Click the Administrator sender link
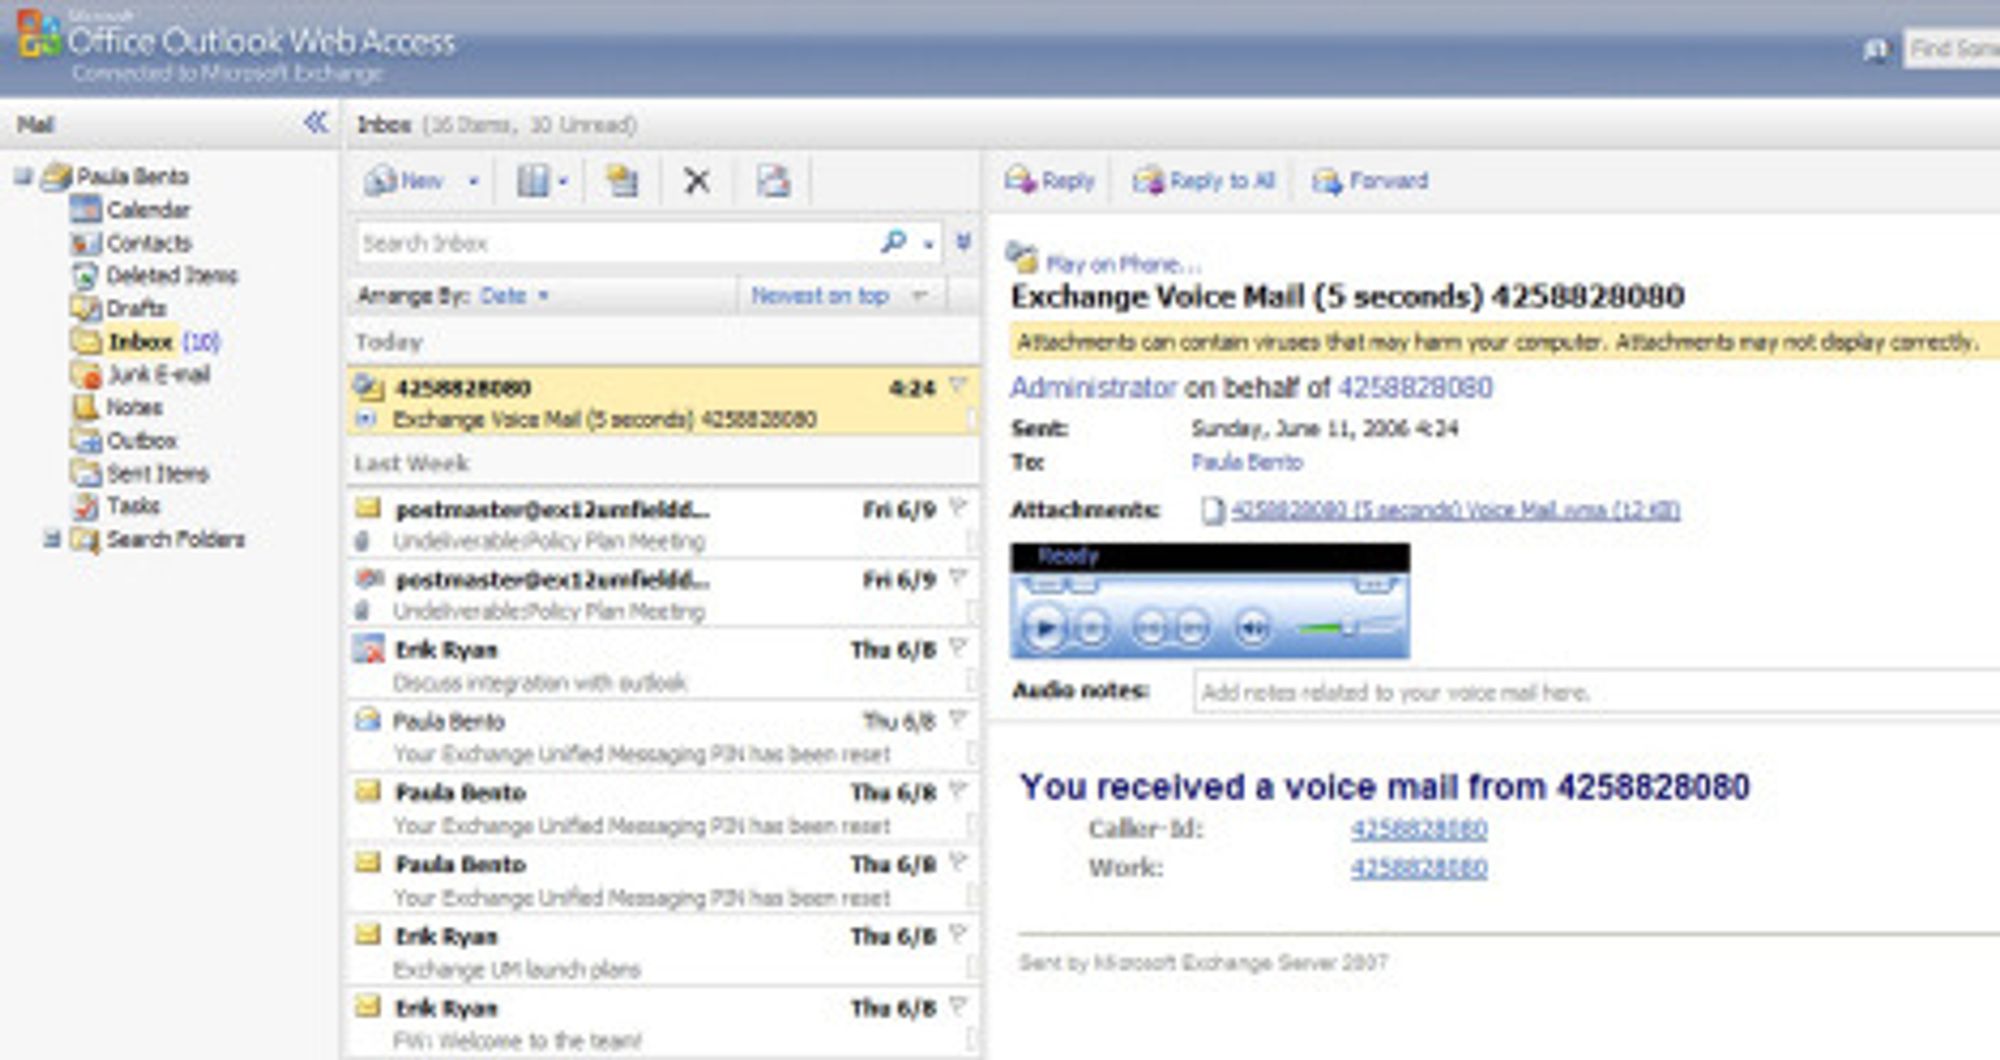Screen dimensions: 2000x1060 (x=1092, y=387)
